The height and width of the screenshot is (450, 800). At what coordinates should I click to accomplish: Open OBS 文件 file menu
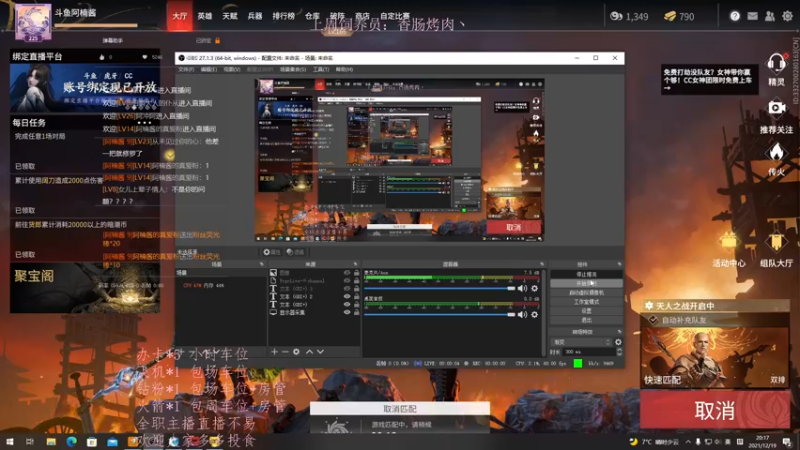tap(186, 69)
